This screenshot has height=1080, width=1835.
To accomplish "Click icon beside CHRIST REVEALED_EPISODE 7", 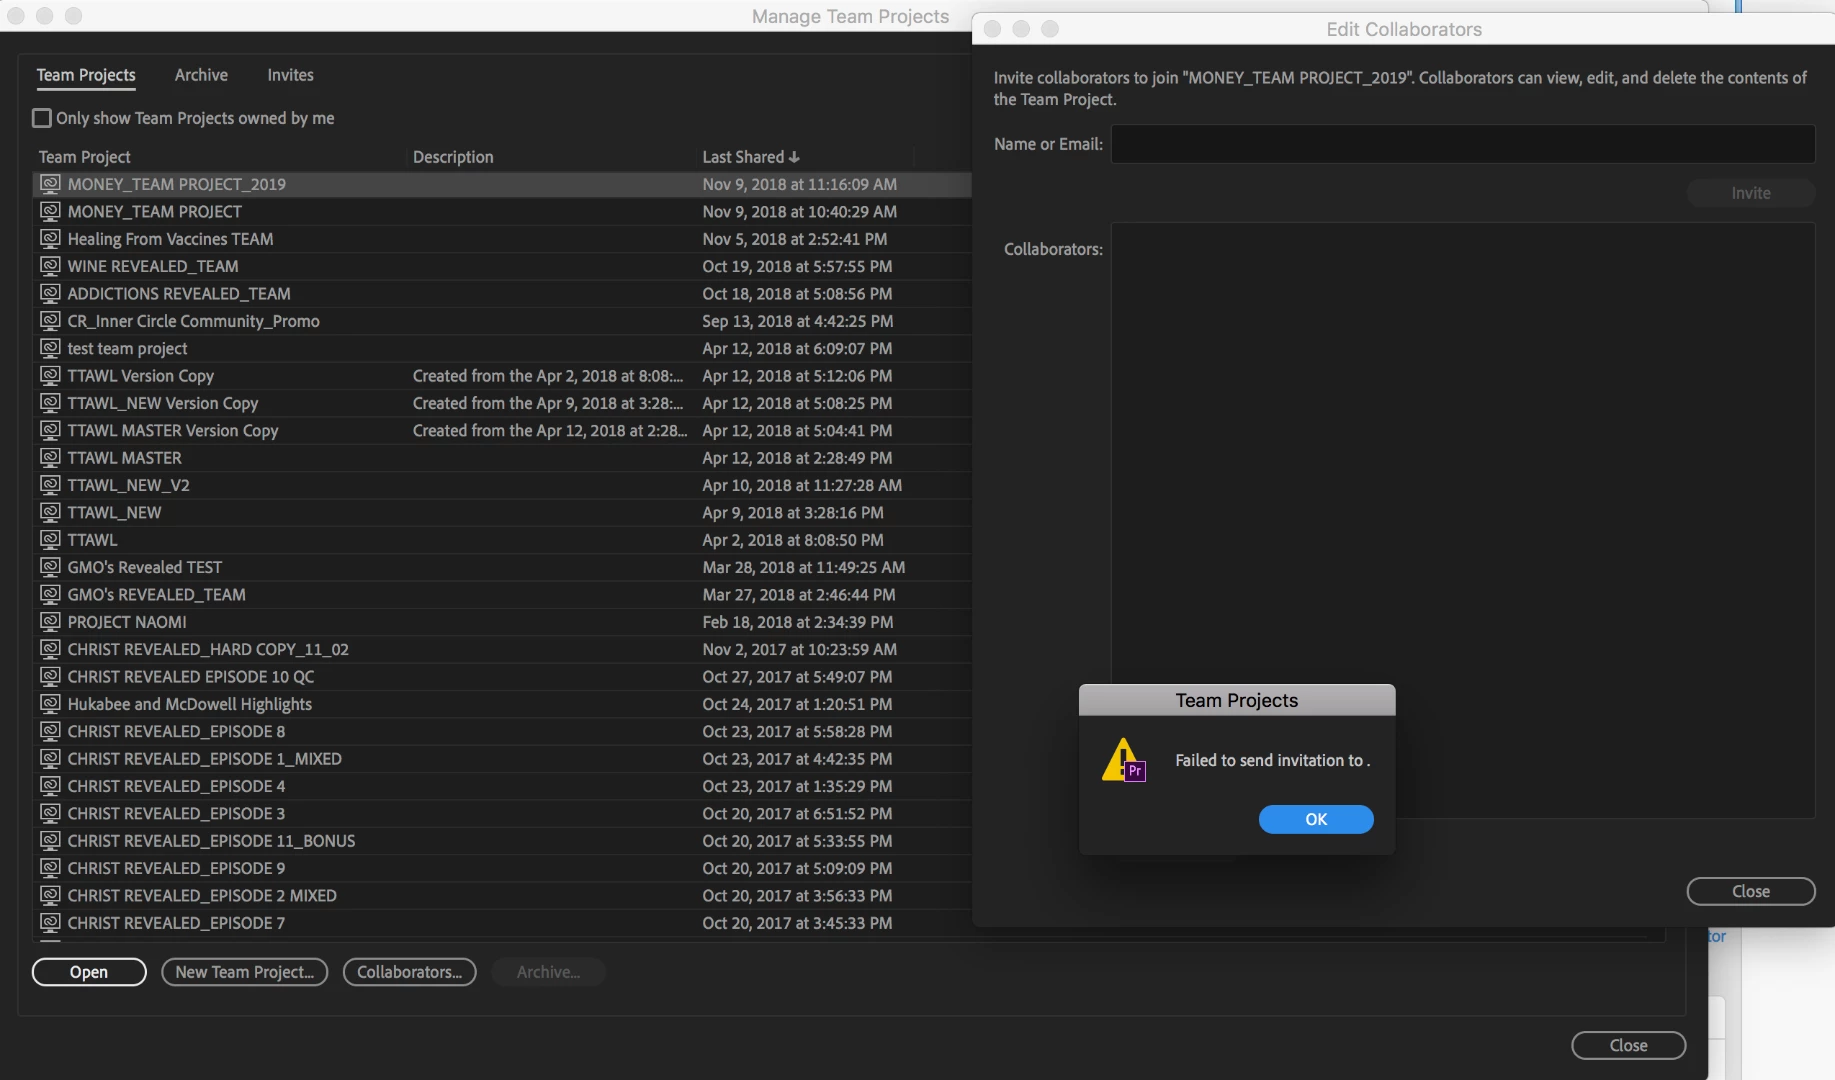I will pyautogui.click(x=50, y=922).
